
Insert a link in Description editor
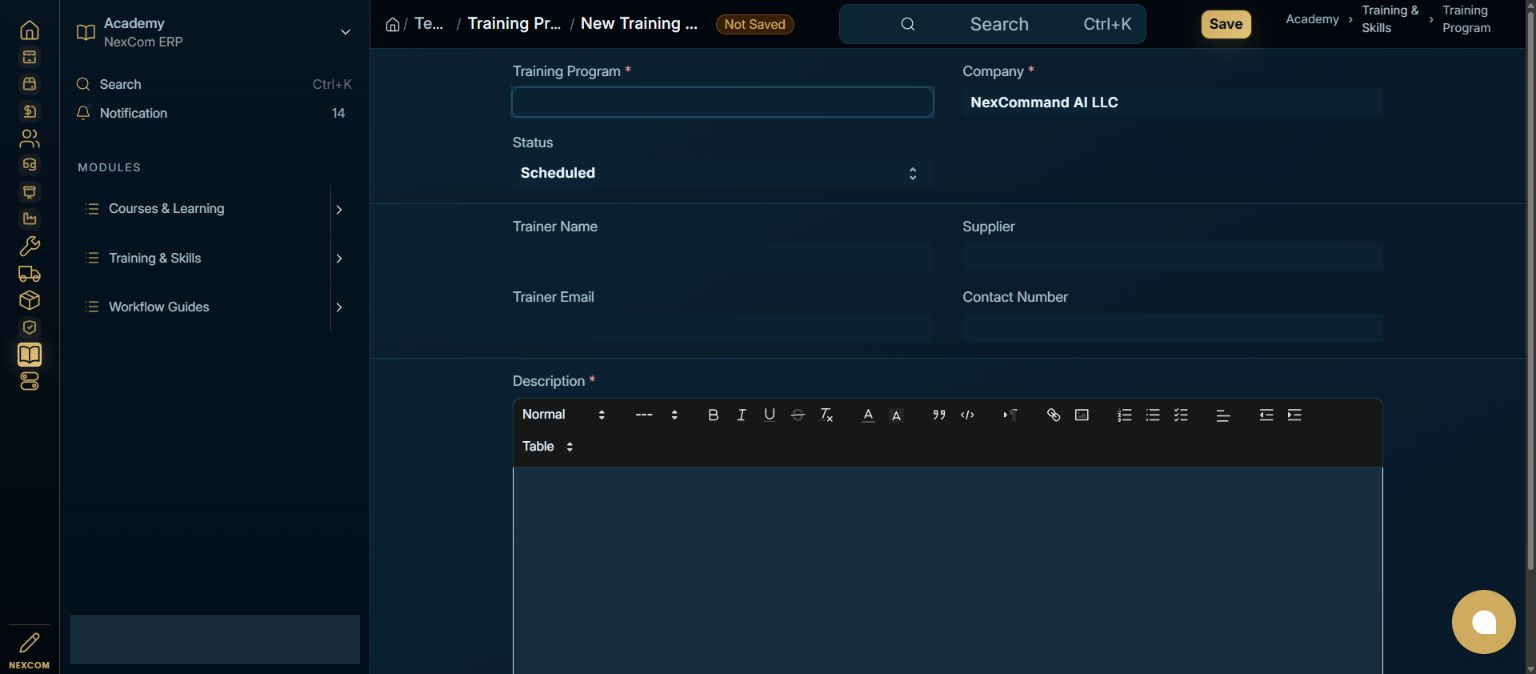coord(1053,415)
